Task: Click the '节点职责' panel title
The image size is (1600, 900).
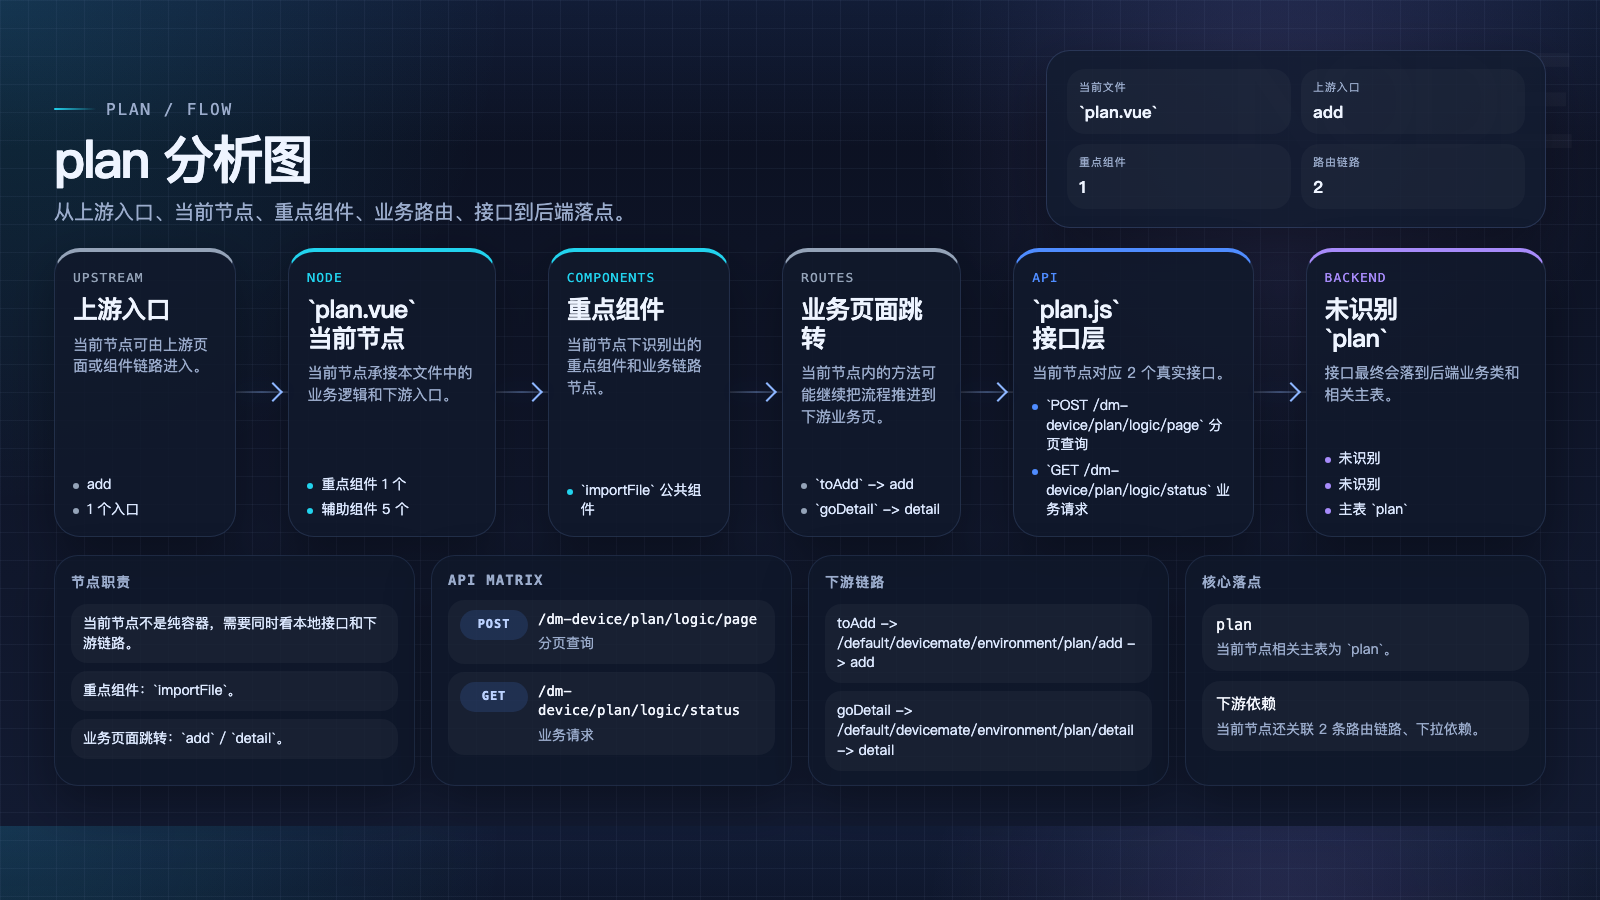Action: [100, 582]
